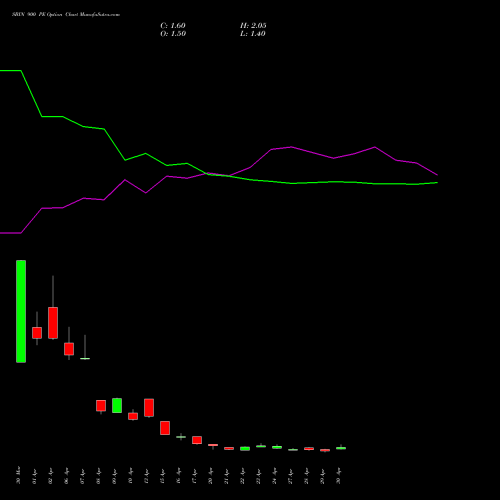Click the opening price value O: 1.50
Viewport: 500px width, 500px height.
[173, 34]
